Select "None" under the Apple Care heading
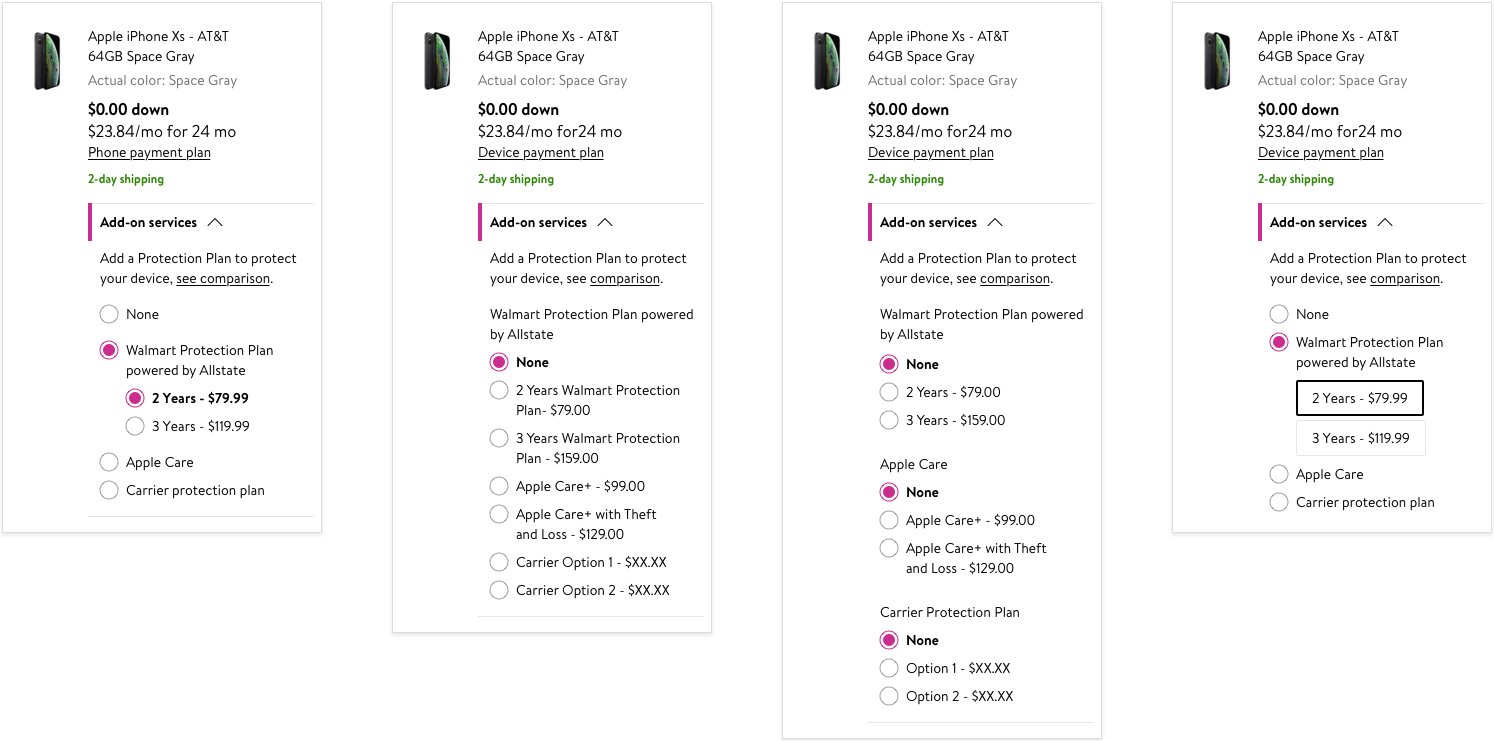Screen dimensions: 1494x741 889,492
